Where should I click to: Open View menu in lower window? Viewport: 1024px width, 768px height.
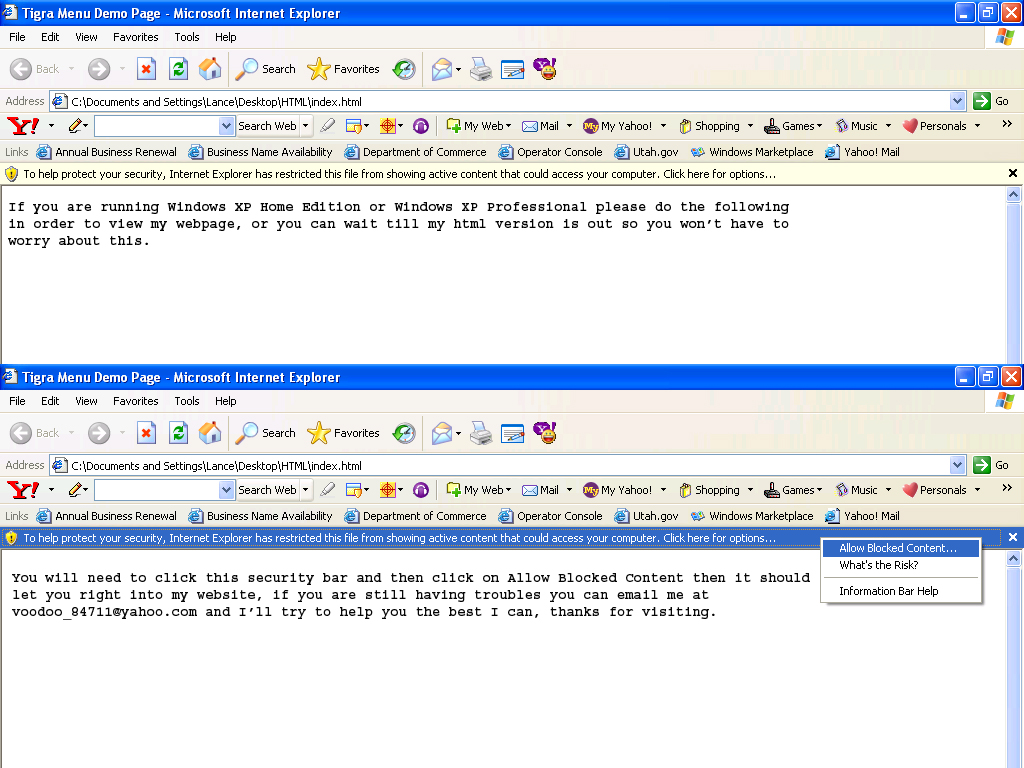click(x=86, y=401)
